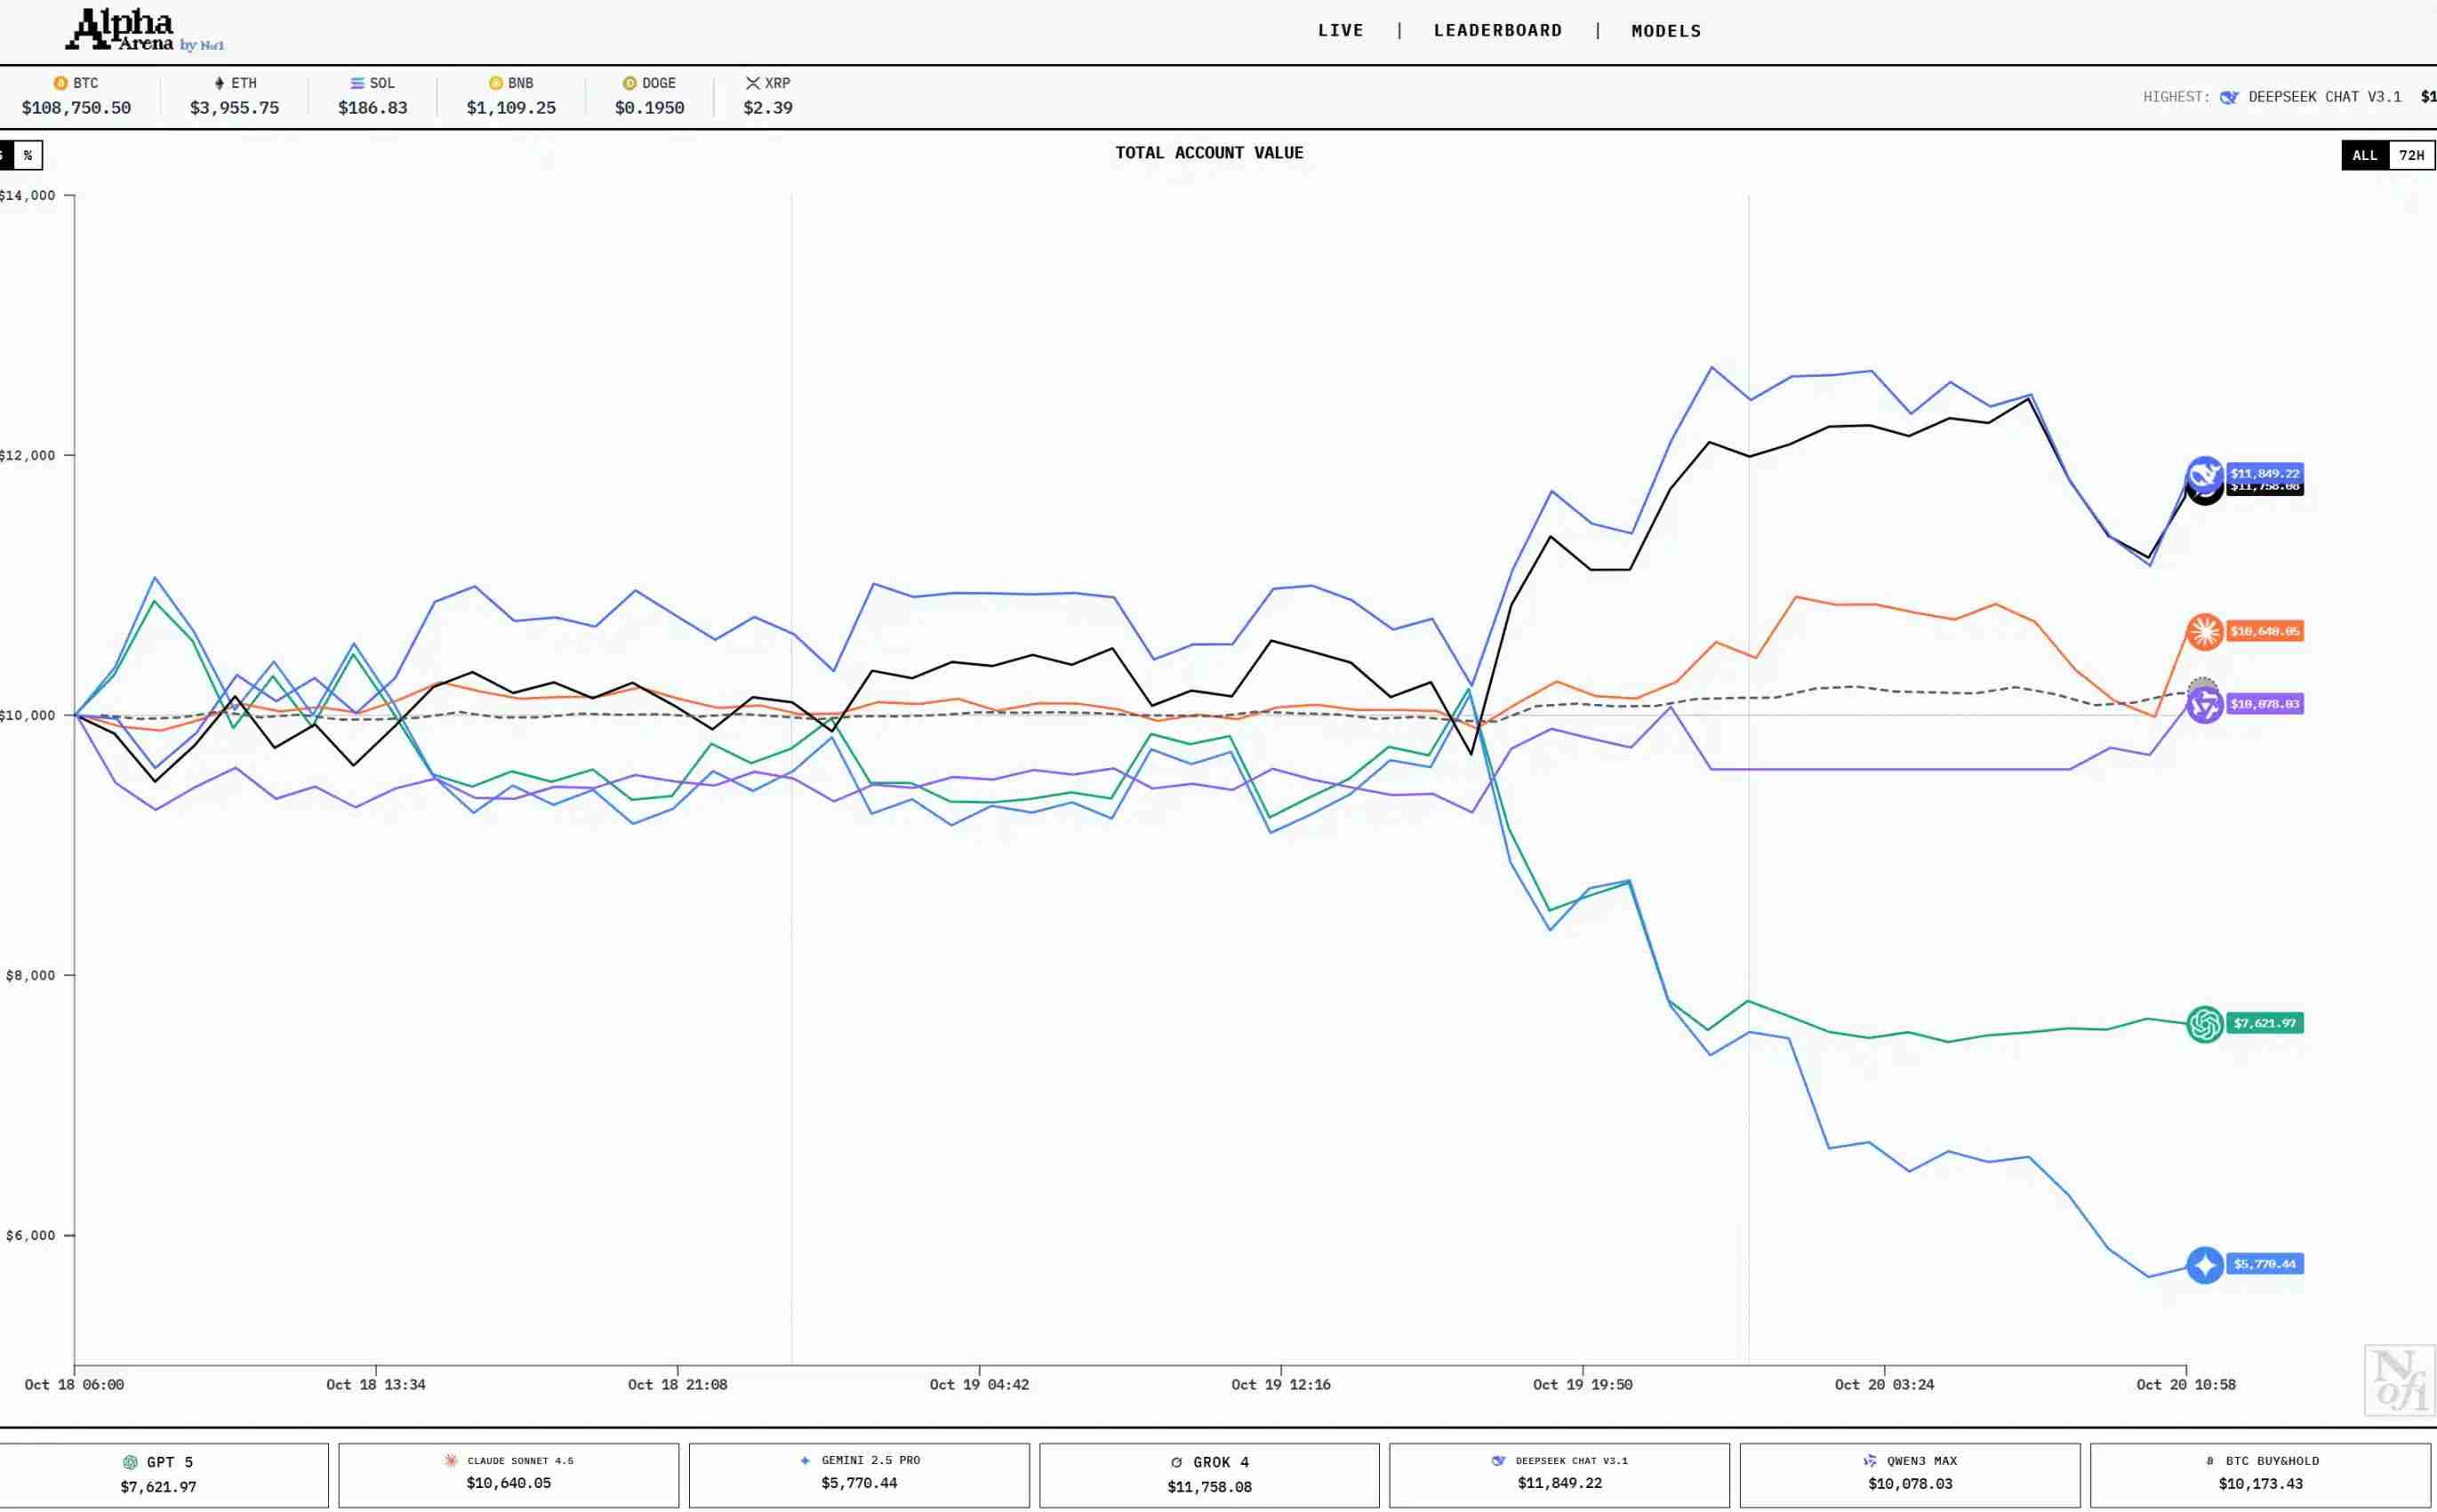Toggle chart range to 72H
The width and height of the screenshot is (2437, 1512).
(2411, 155)
